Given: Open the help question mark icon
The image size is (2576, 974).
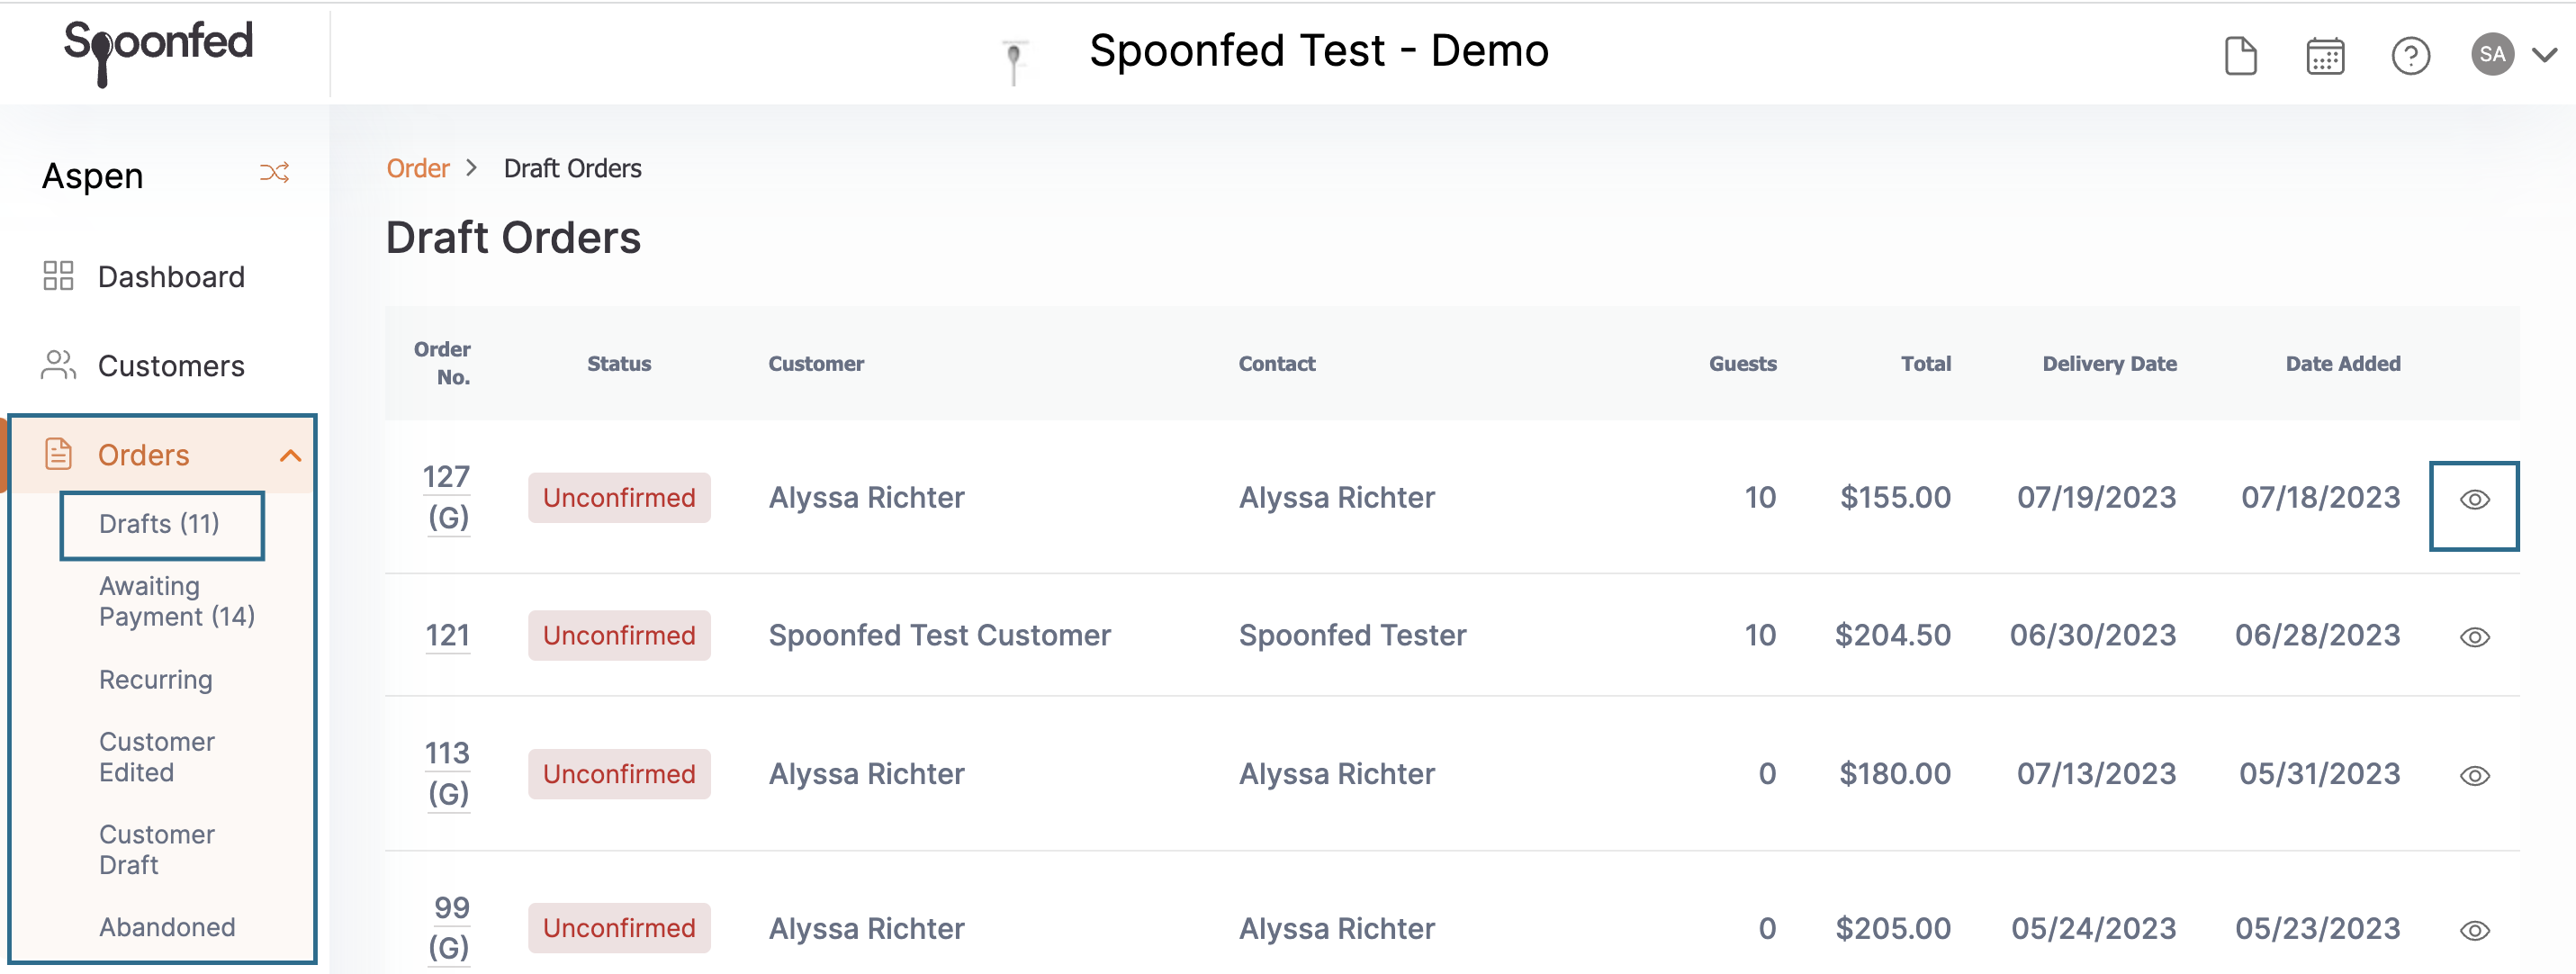Looking at the screenshot, I should (x=2410, y=56).
